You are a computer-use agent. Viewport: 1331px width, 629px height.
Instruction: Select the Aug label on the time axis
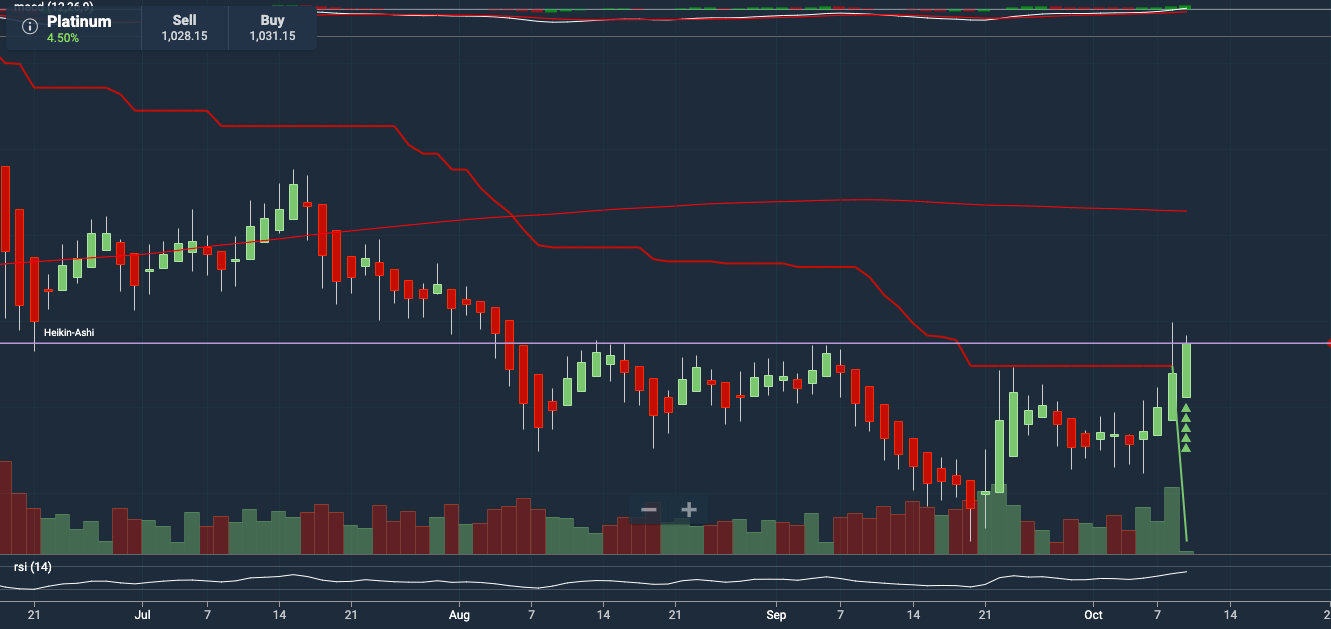pyautogui.click(x=460, y=614)
